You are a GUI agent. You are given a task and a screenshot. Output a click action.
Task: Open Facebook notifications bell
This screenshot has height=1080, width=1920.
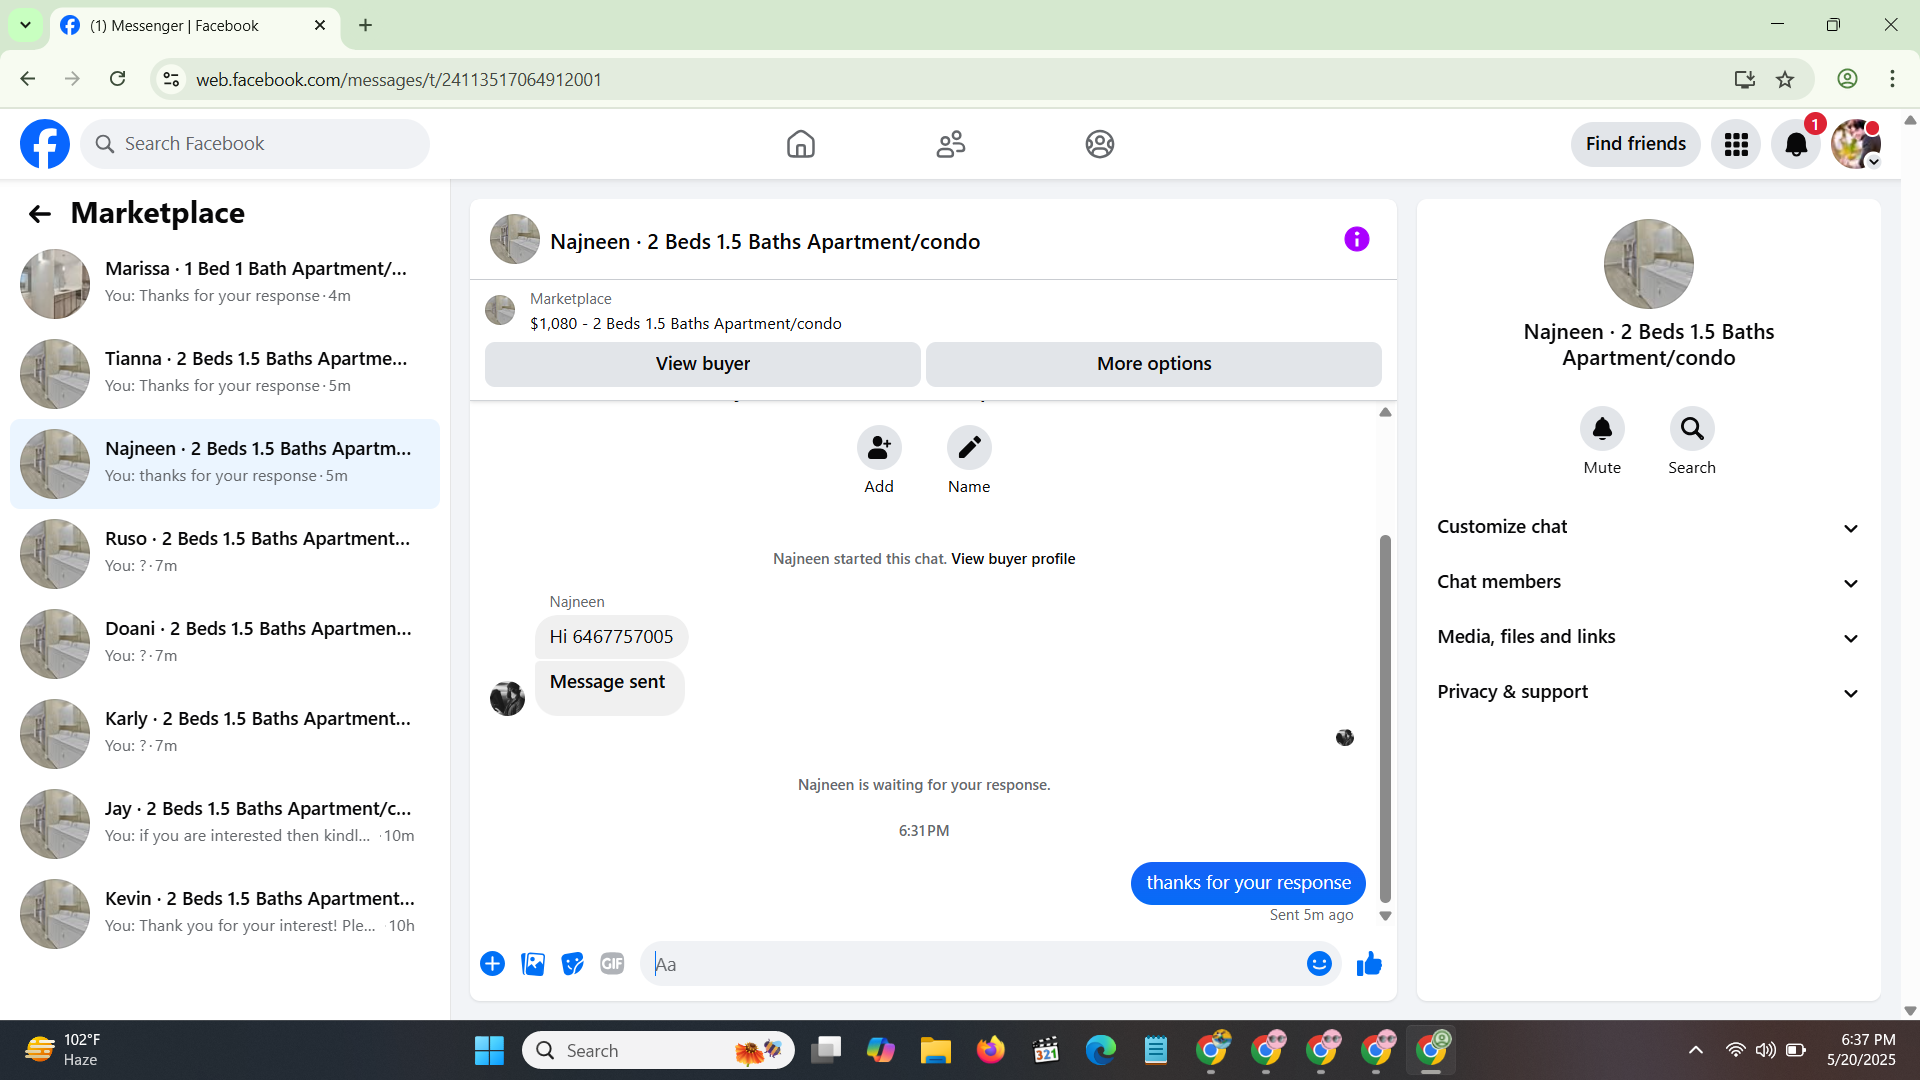pyautogui.click(x=1796, y=144)
